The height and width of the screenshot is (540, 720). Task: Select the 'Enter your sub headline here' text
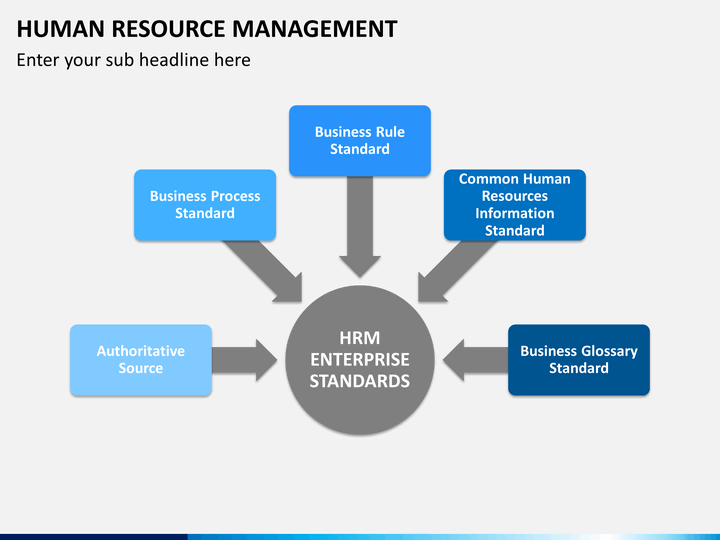pos(134,60)
